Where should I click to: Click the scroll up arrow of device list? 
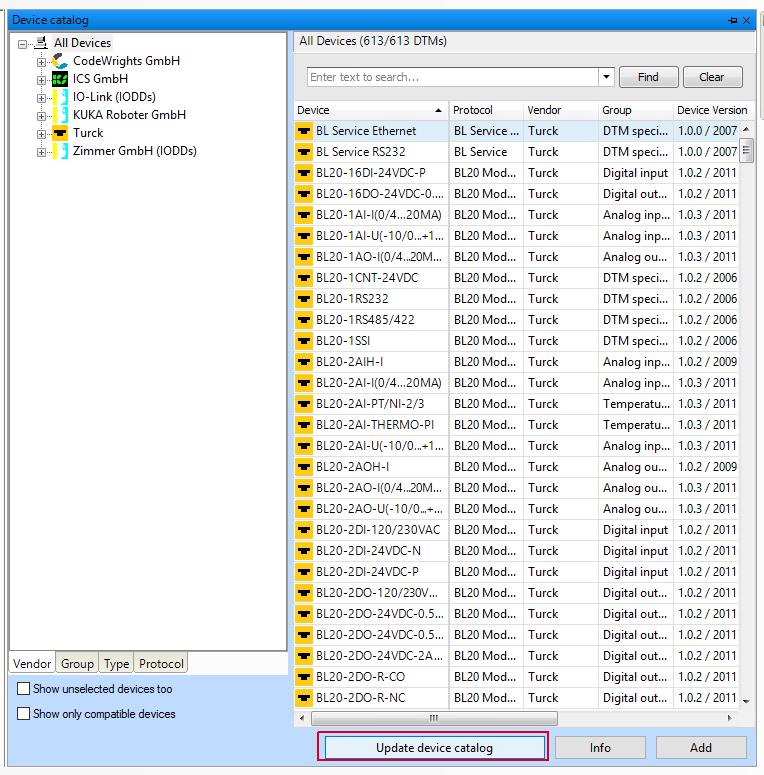pos(746,129)
